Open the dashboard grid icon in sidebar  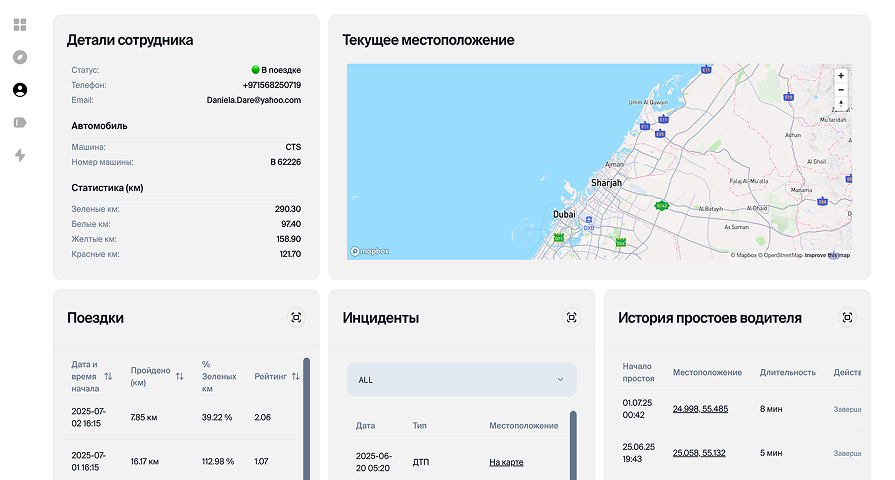[20, 24]
